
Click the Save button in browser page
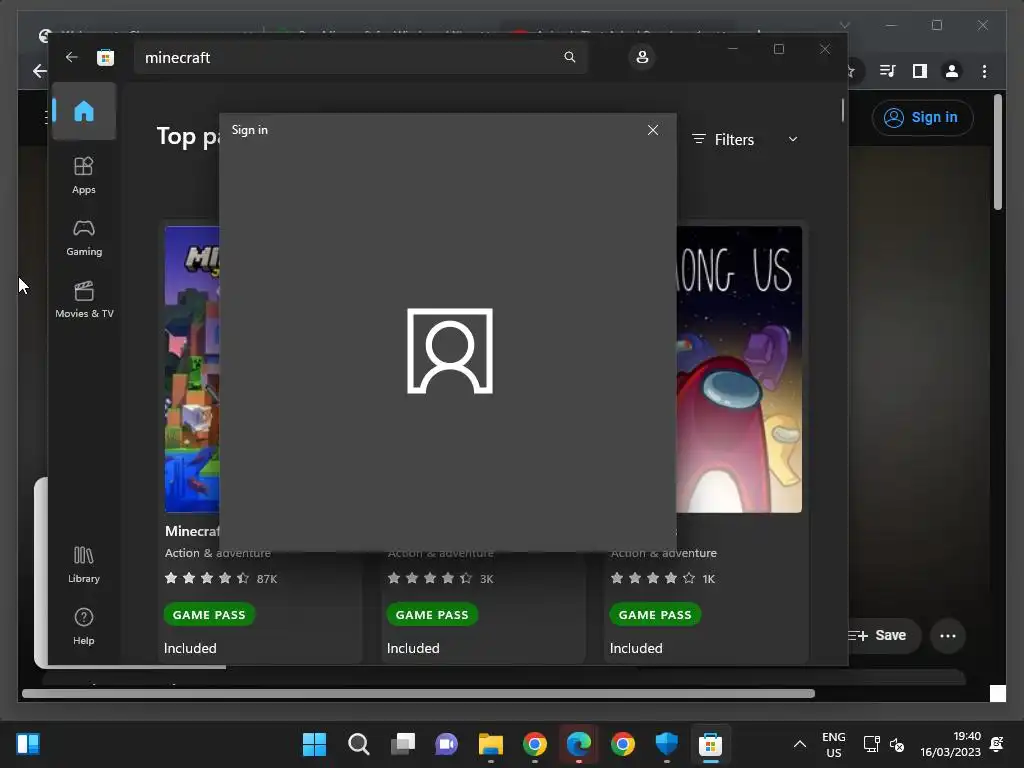point(885,635)
